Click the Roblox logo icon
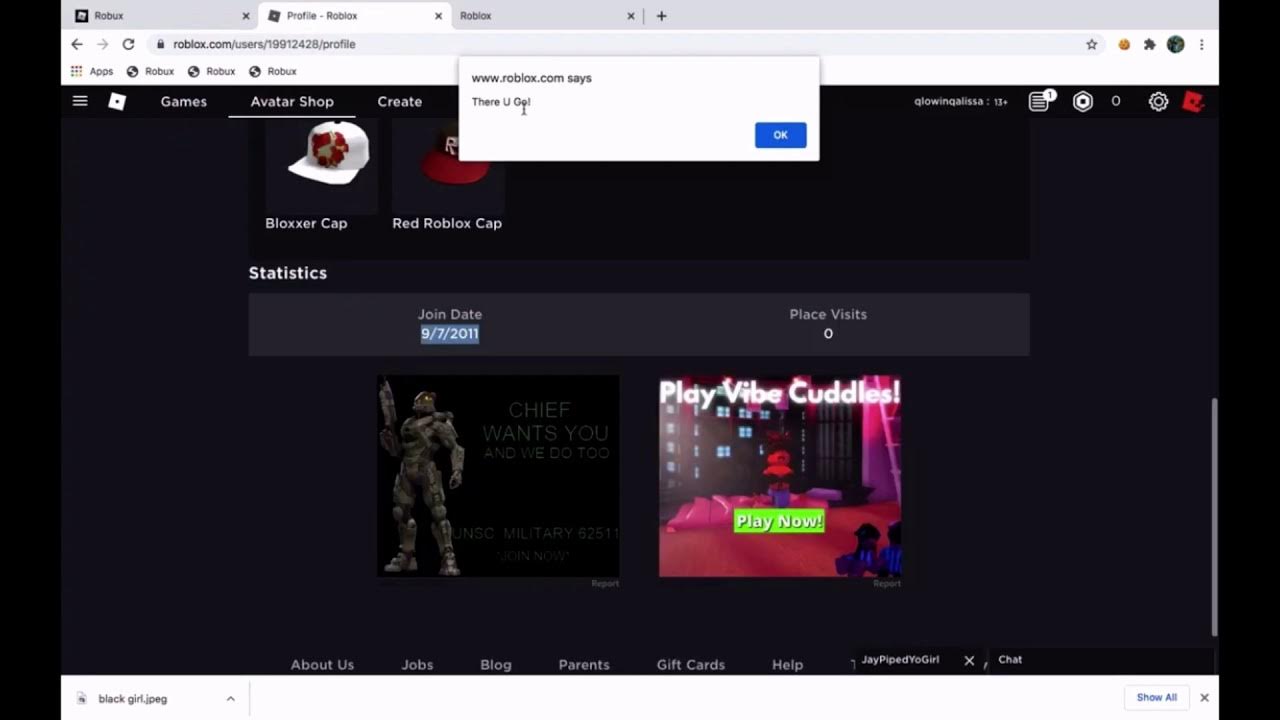Viewport: 1280px width, 720px height. coord(117,101)
